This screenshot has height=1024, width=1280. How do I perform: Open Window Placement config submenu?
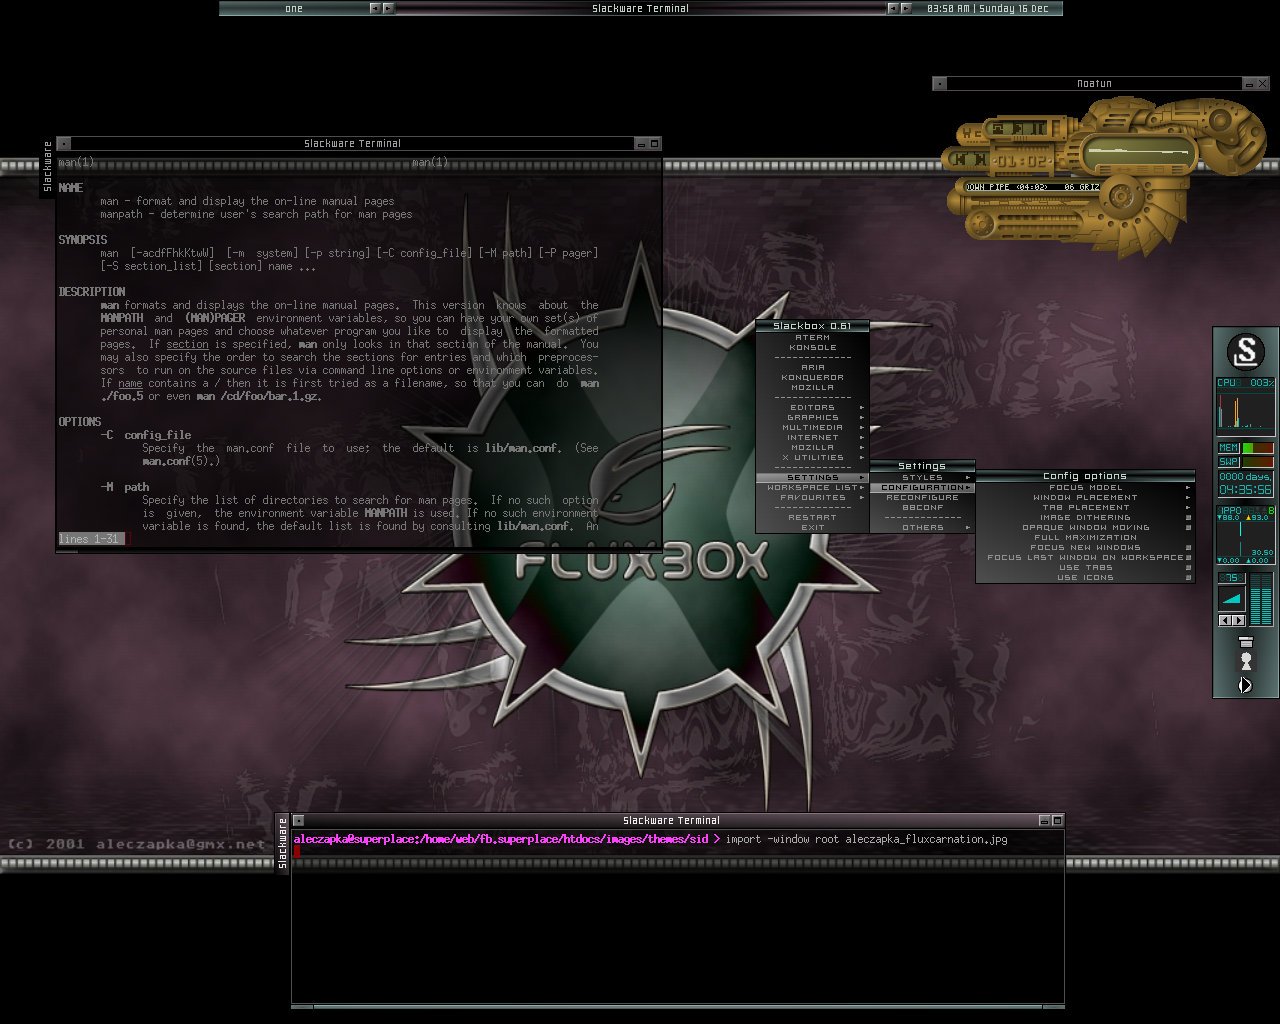point(1085,497)
